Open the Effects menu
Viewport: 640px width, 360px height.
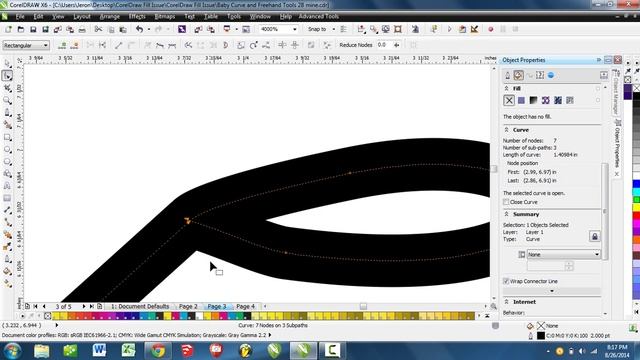coord(137,17)
